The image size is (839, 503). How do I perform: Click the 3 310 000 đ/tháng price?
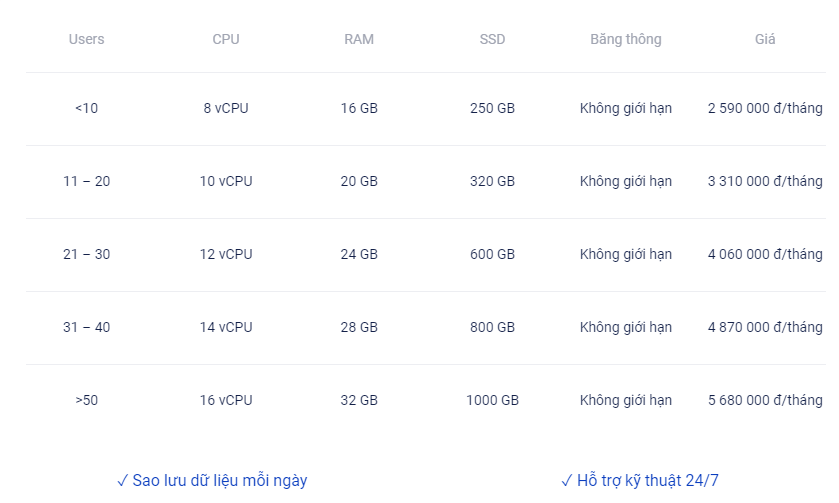coord(765,181)
